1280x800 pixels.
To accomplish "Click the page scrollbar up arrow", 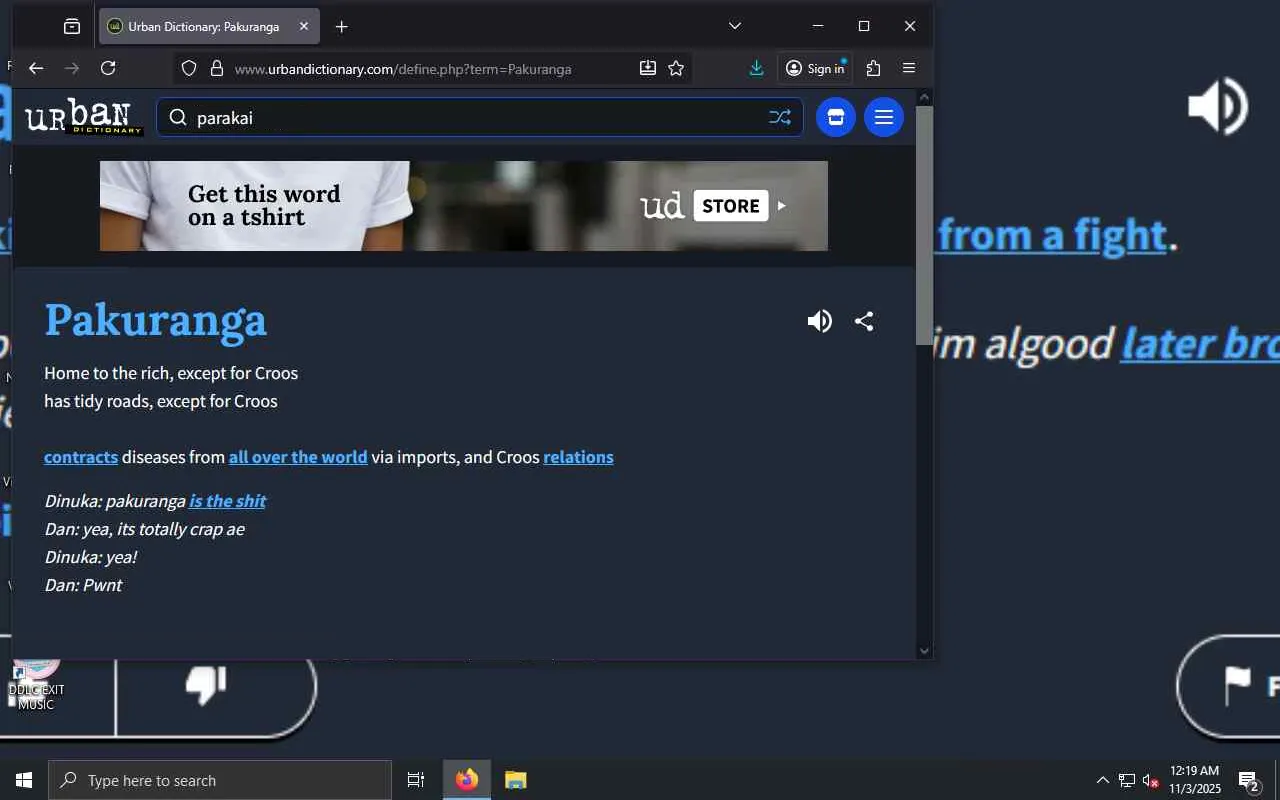I will pyautogui.click(x=924, y=97).
